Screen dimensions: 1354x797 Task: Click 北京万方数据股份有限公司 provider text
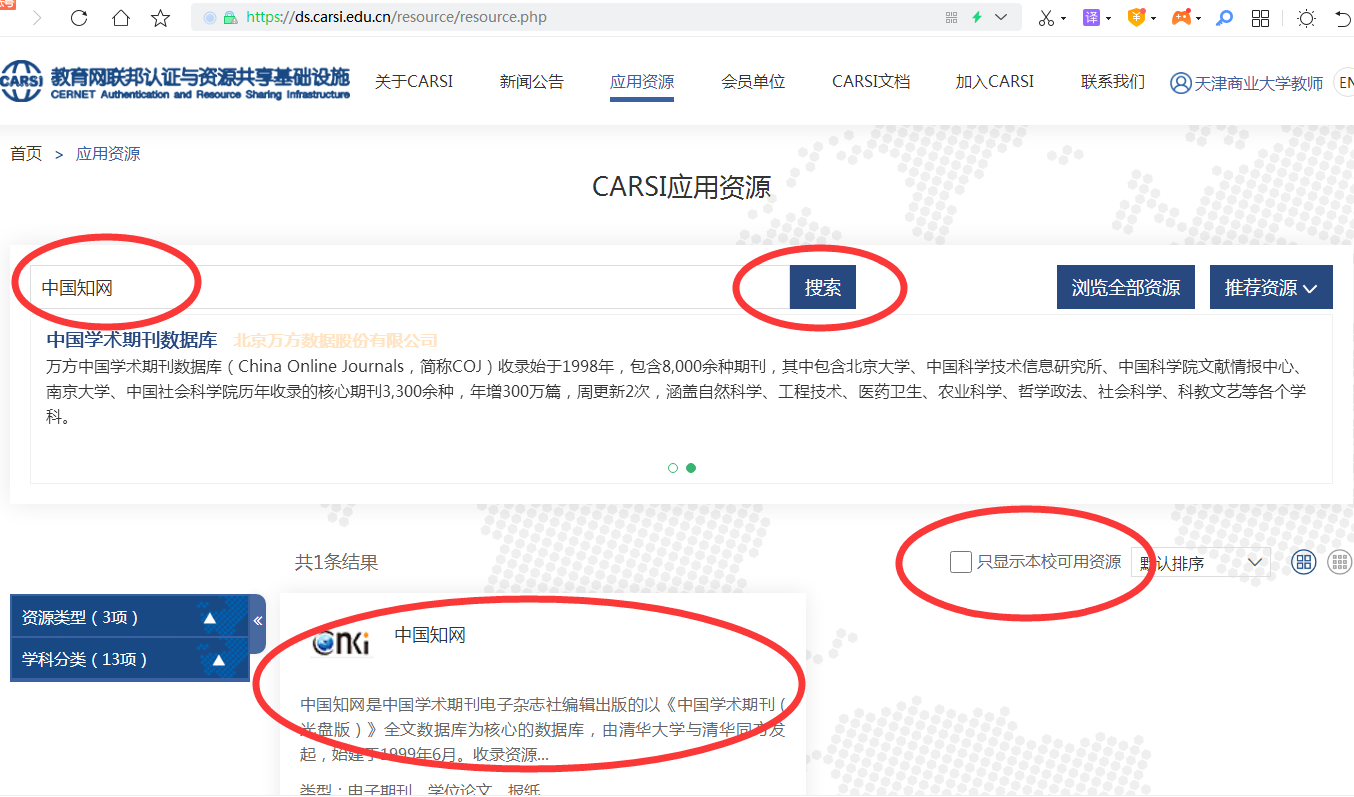pyautogui.click(x=336, y=341)
